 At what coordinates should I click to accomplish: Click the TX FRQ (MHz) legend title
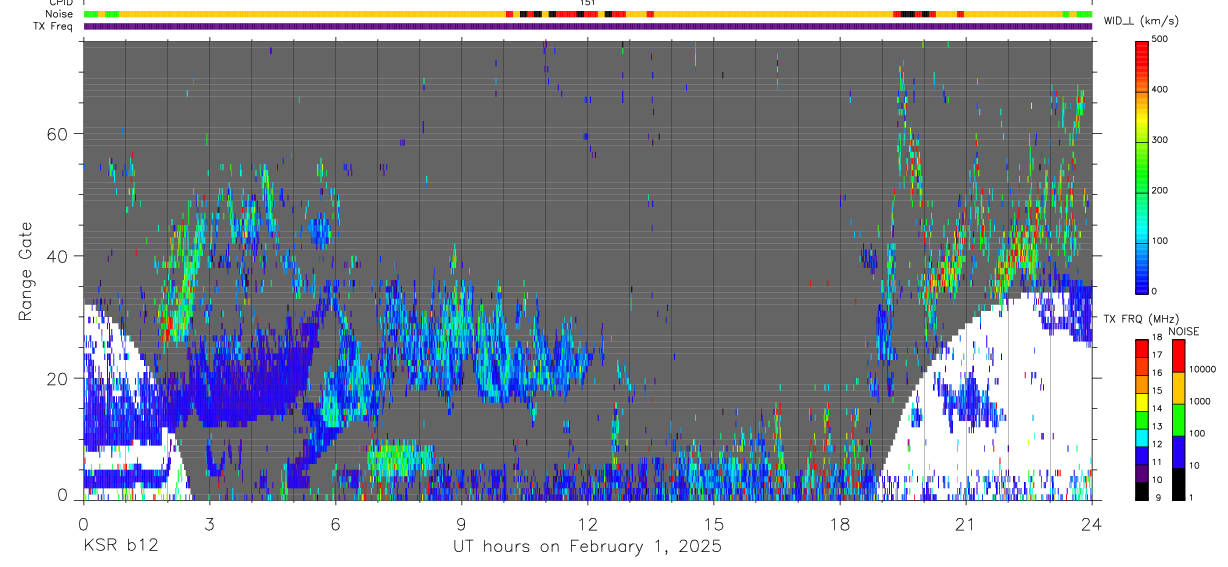point(1141,319)
